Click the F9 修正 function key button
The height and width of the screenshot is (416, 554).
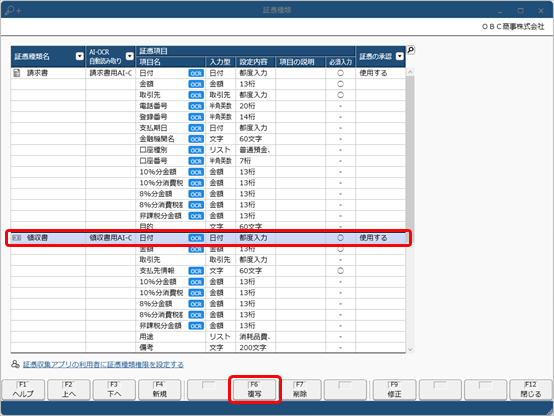[x=394, y=389]
